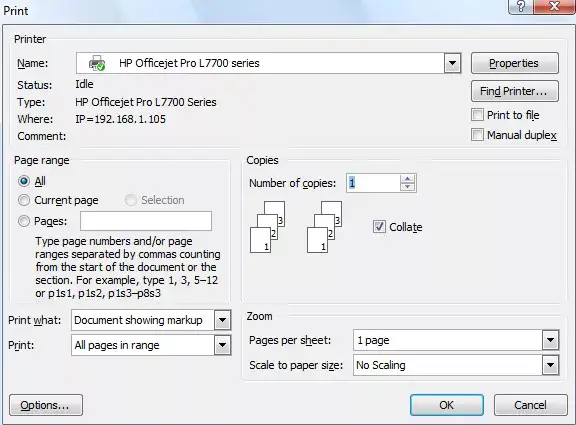Open printer Properties

pos(515,63)
